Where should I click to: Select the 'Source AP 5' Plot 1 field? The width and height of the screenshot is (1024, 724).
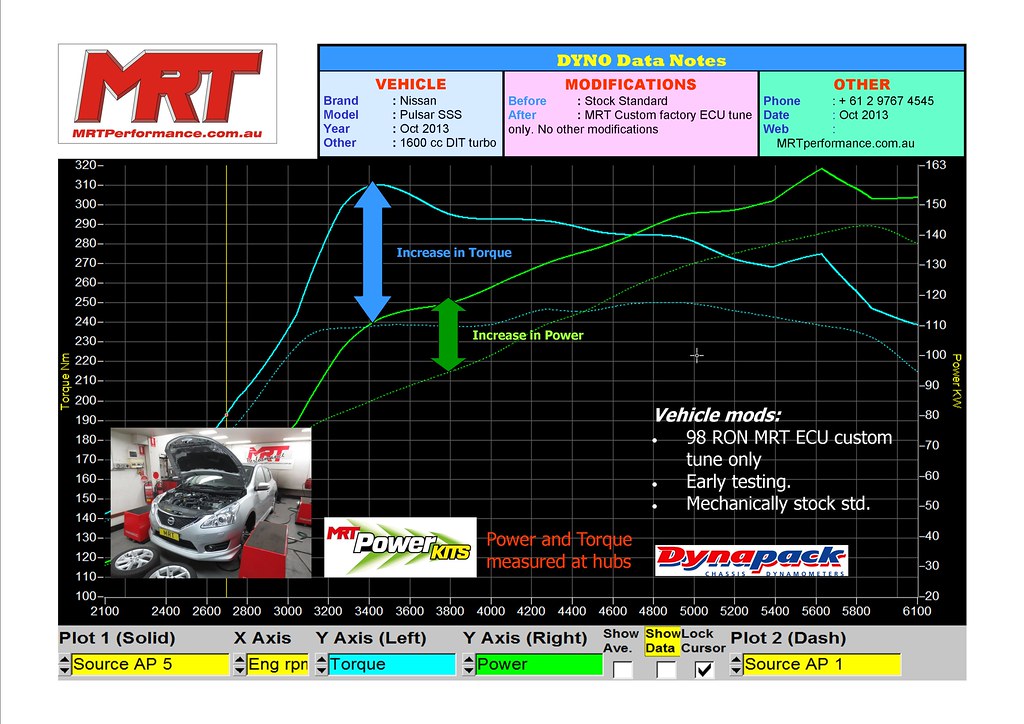(150, 665)
